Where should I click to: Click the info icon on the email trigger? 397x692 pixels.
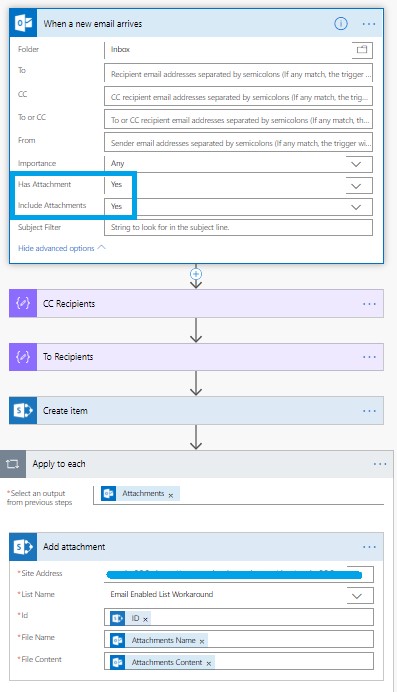pos(341,23)
